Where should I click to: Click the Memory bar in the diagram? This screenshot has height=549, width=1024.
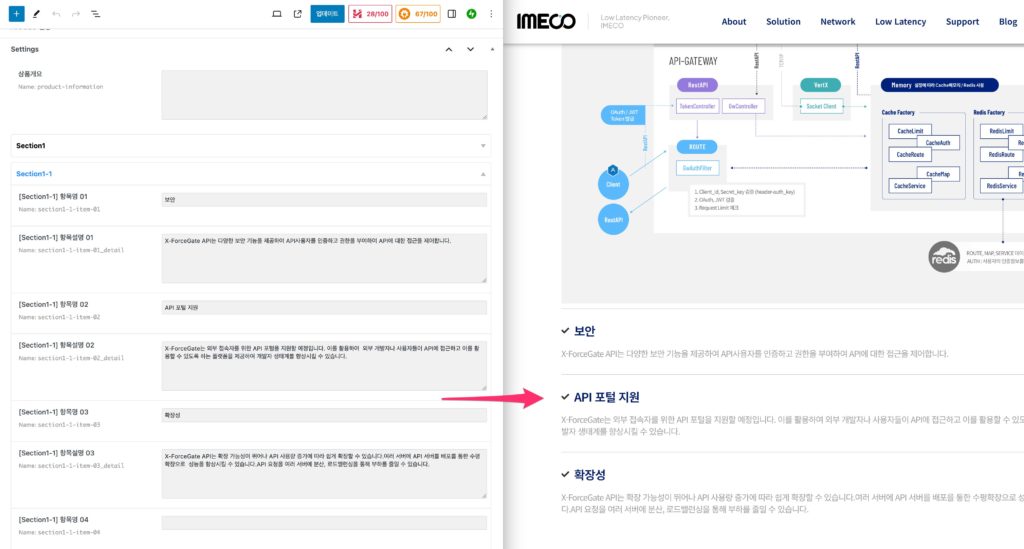point(940,85)
